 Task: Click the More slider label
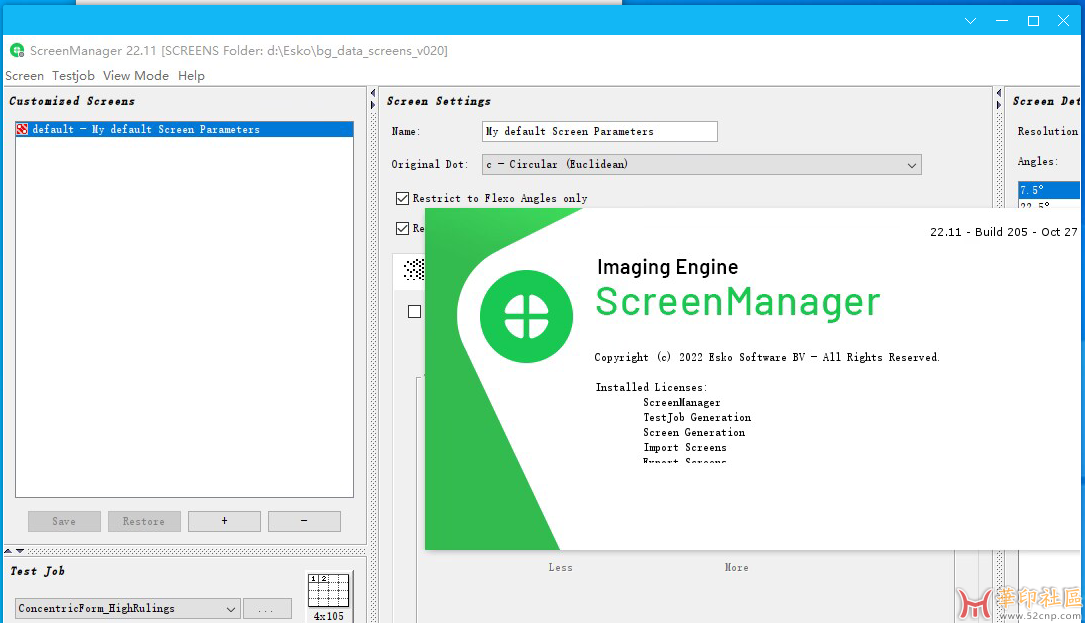pos(736,568)
